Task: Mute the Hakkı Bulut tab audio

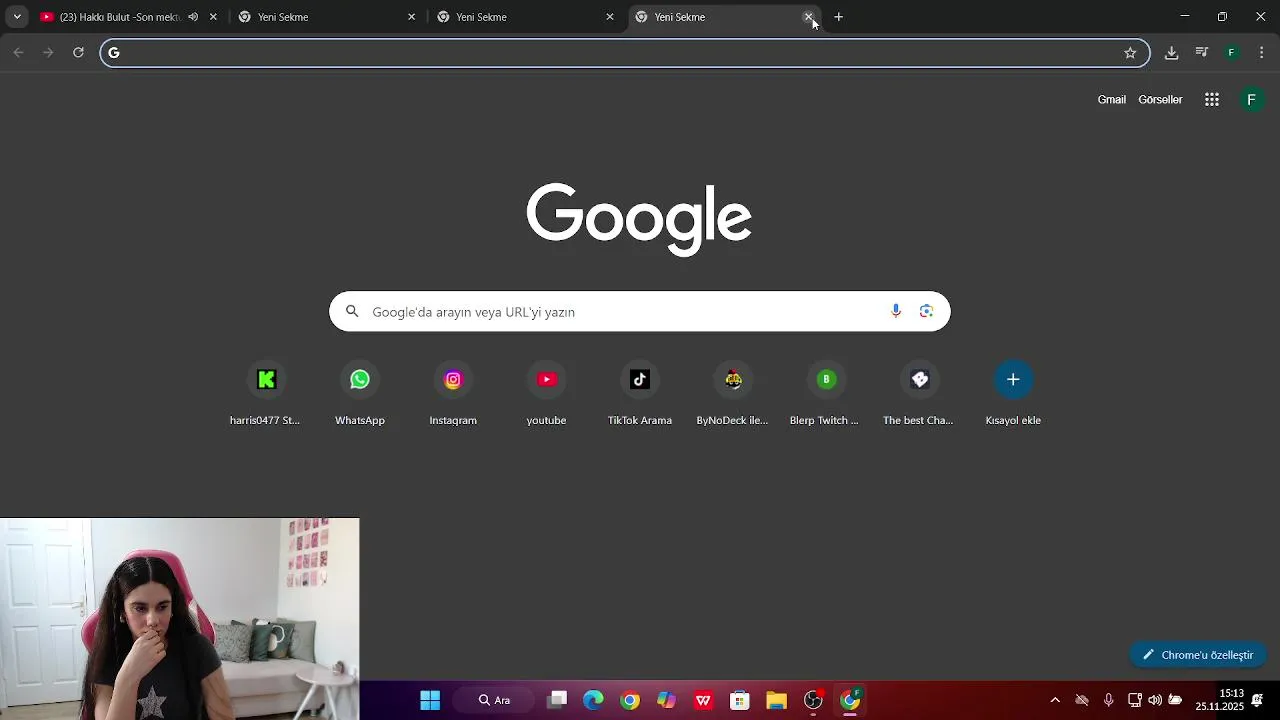Action: [193, 17]
